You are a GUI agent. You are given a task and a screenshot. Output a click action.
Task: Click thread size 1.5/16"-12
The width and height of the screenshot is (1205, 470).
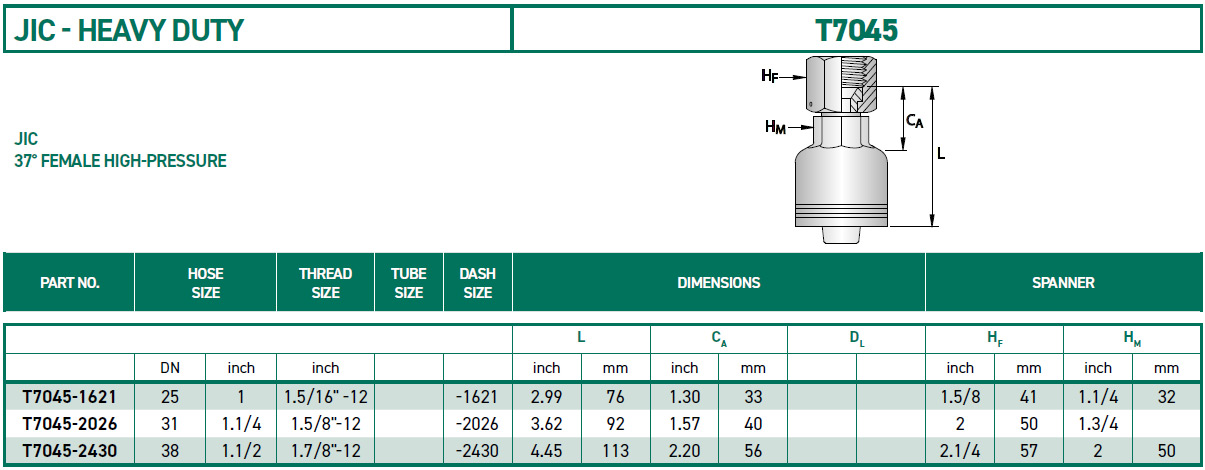pyautogui.click(x=326, y=396)
